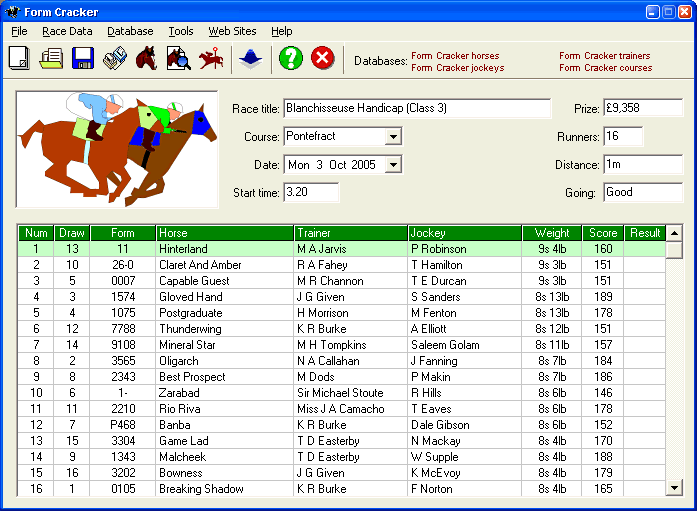Click the Distance input field
The image size is (697, 511).
(643, 164)
